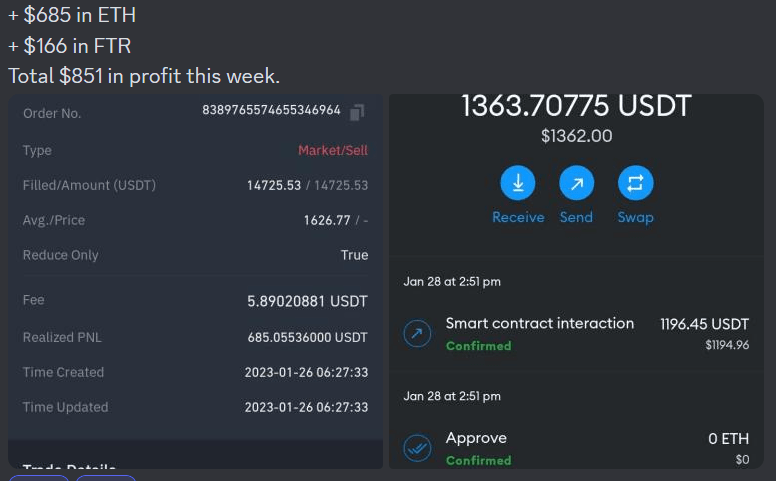Click the Receive label
Viewport: 776px width, 481px height.
[518, 217]
